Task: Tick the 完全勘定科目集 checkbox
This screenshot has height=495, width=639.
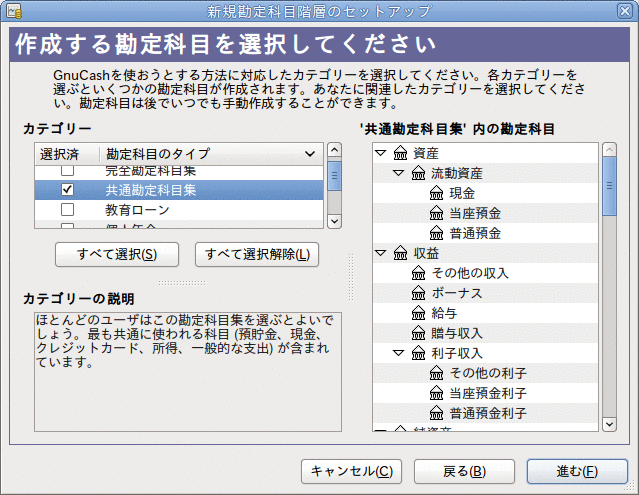Action: click(67, 172)
